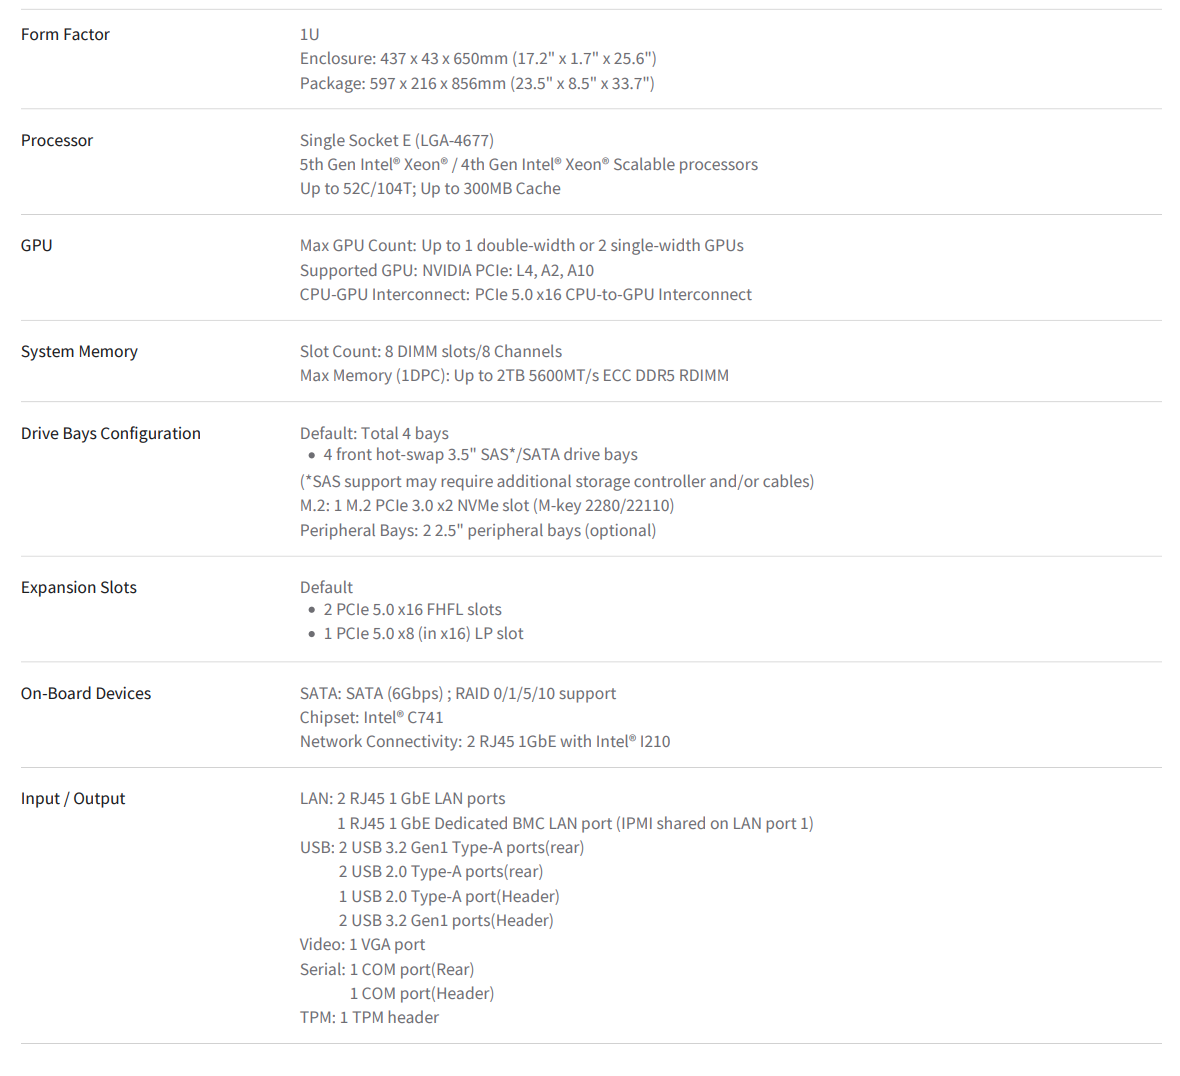Click the front hot-swap drive bays bullet
Image resolution: width=1180 pixels, height=1076 pixels.
coord(480,454)
